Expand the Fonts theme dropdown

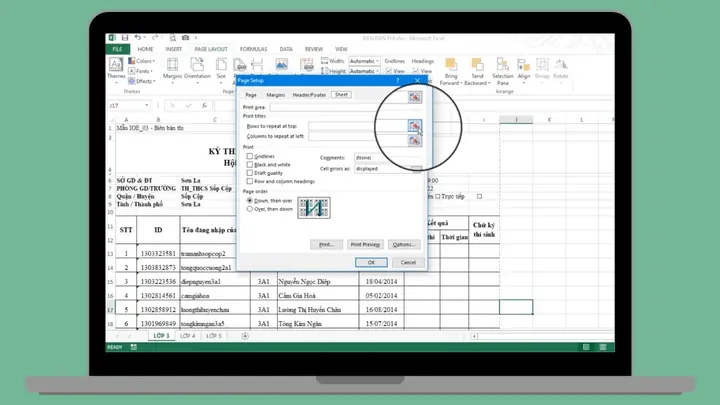141,71
